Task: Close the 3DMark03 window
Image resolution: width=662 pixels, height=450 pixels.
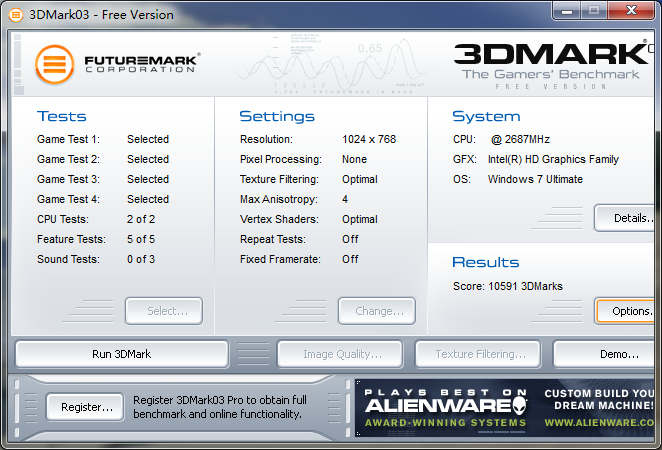Action: click(631, 11)
